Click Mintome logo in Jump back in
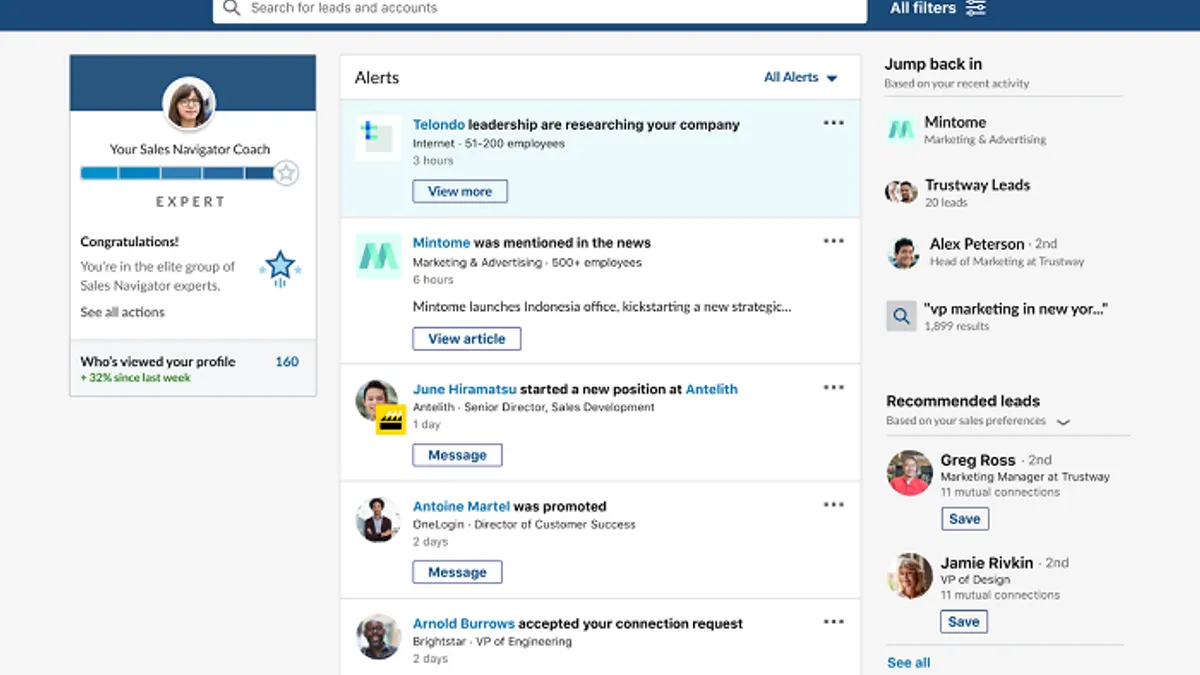 [901, 130]
